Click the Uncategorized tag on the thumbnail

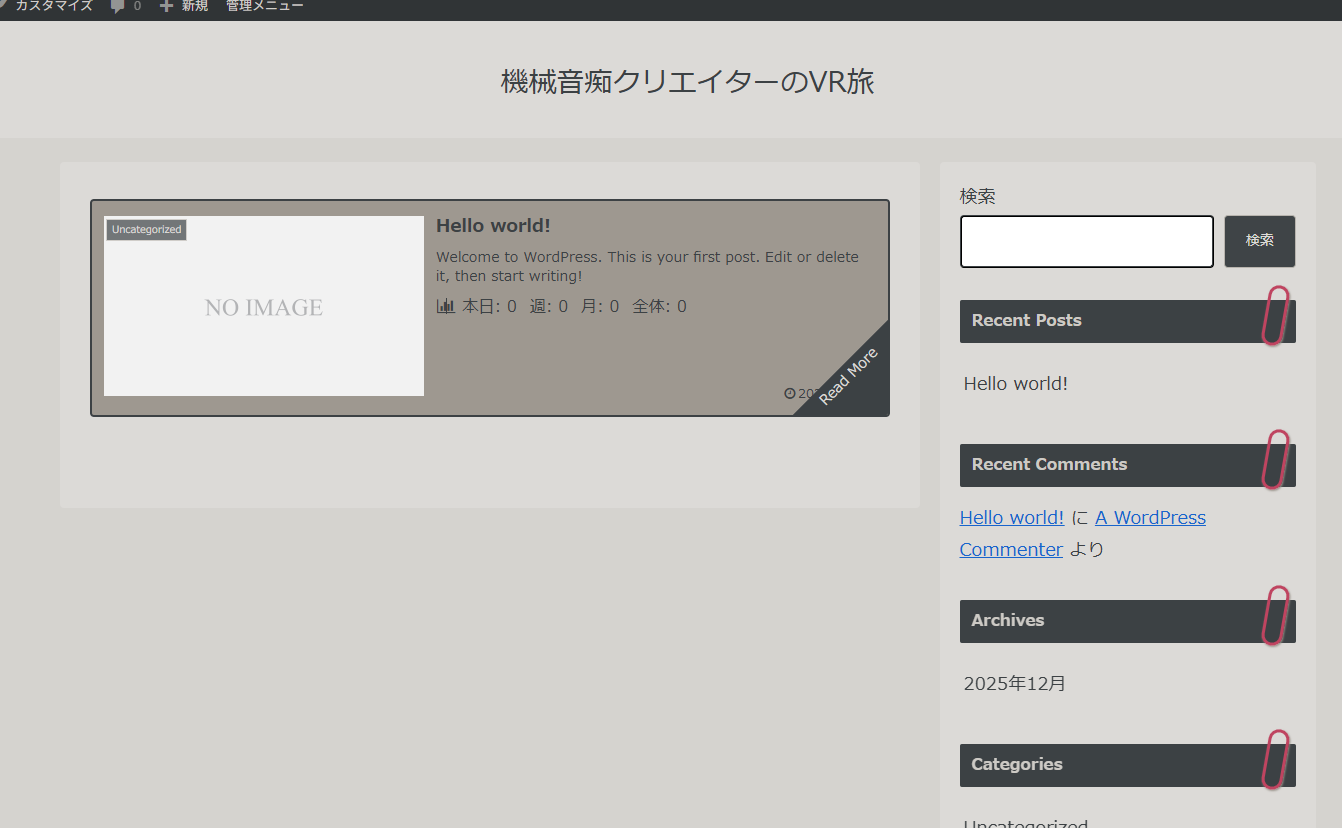pos(146,230)
